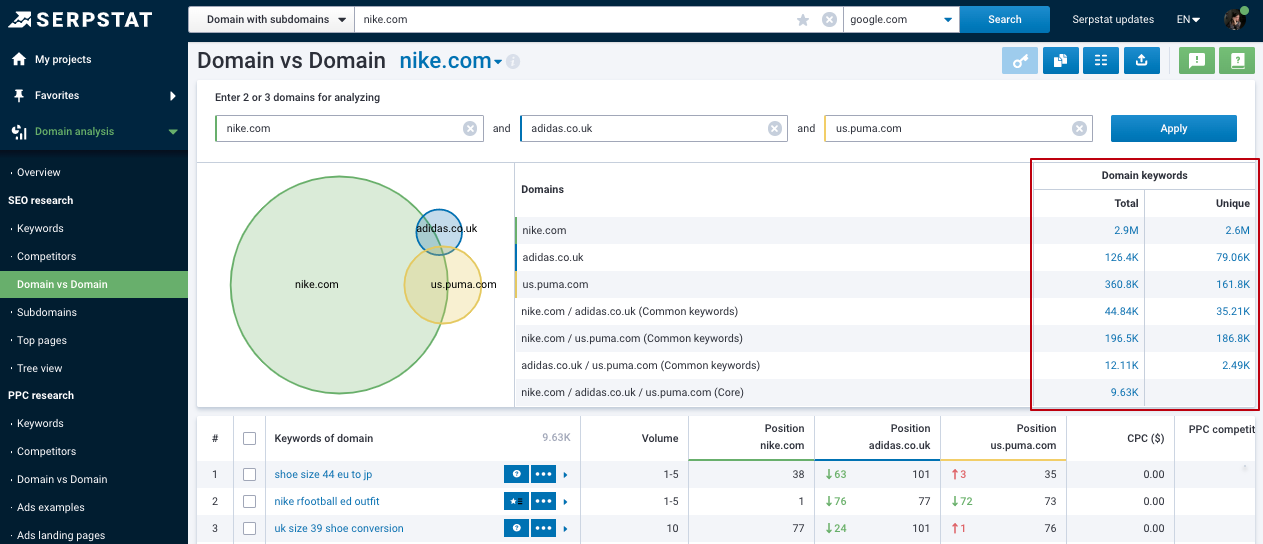The height and width of the screenshot is (544, 1263).
Task: Open SEO research Keywords in sidebar
Action: pos(40,228)
